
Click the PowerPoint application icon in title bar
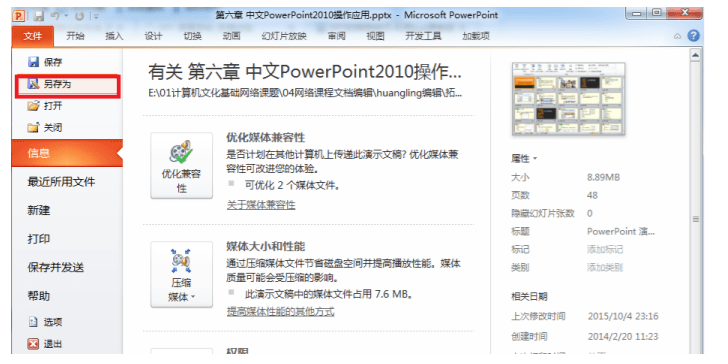(19, 16)
